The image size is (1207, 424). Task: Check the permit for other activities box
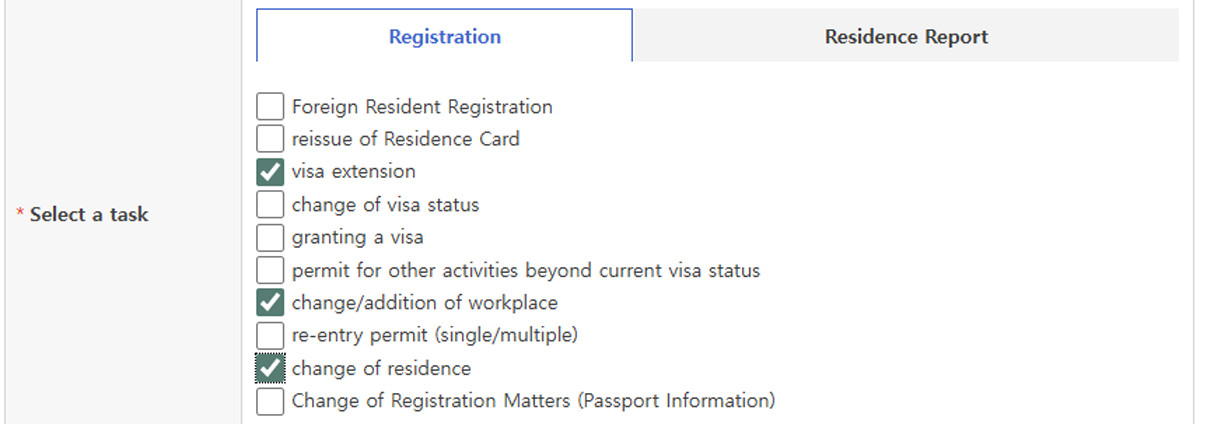coord(270,270)
